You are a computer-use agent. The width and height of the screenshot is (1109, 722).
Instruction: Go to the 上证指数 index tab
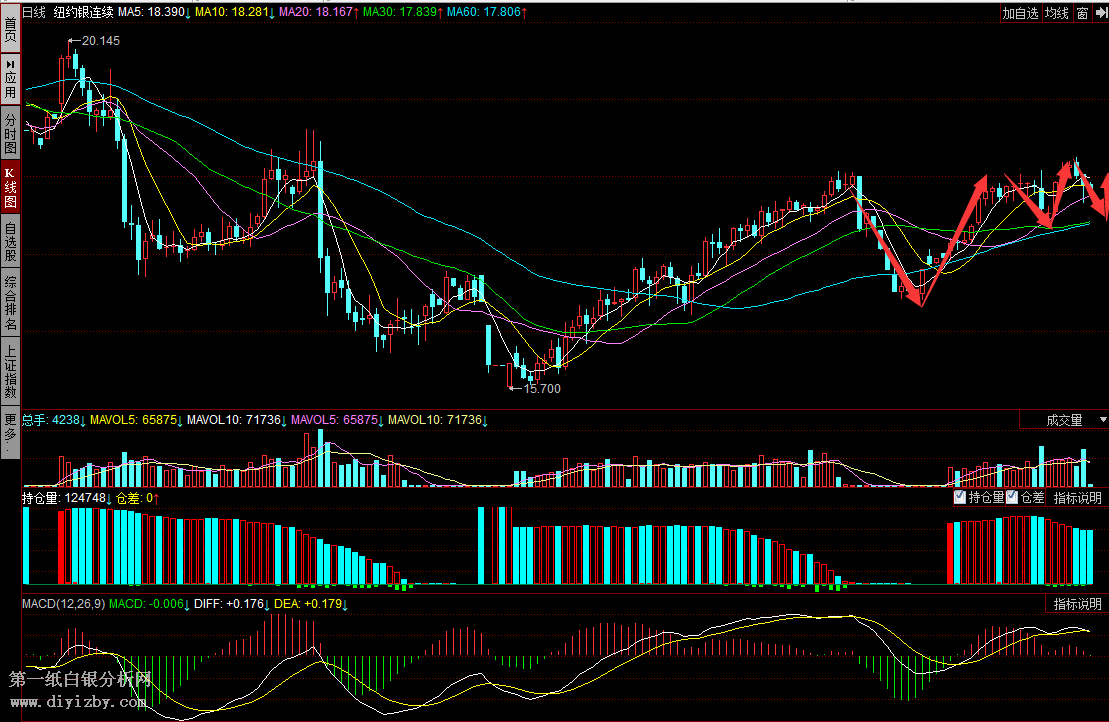(x=10, y=372)
